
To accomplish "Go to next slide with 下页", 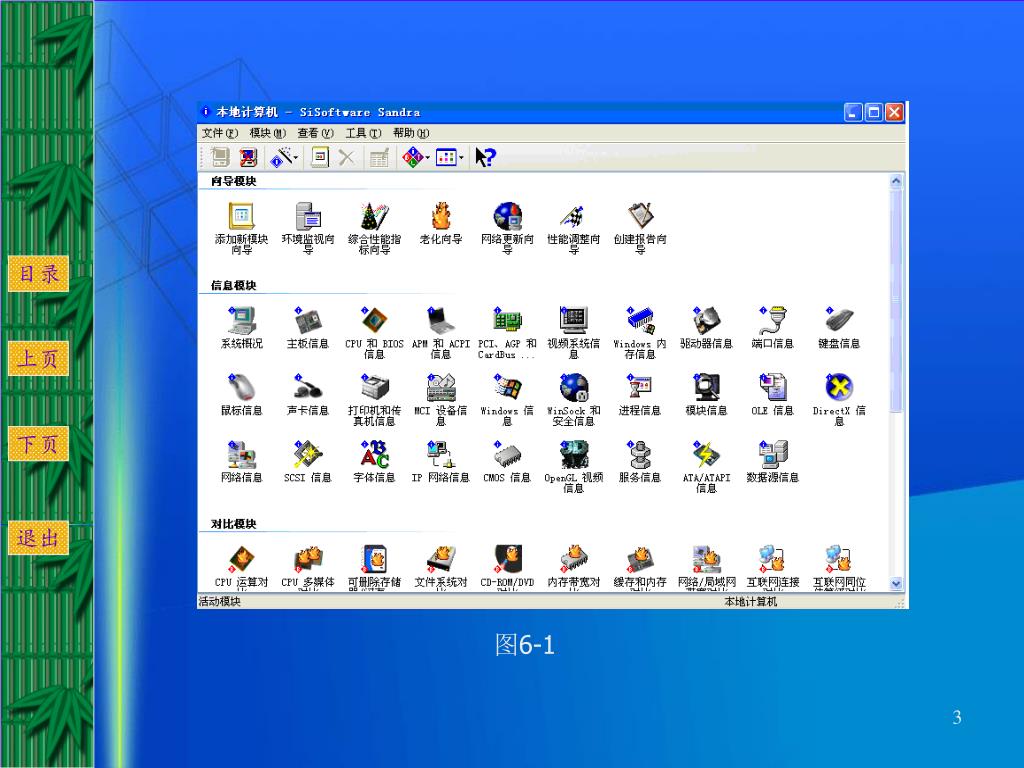I will pos(39,444).
